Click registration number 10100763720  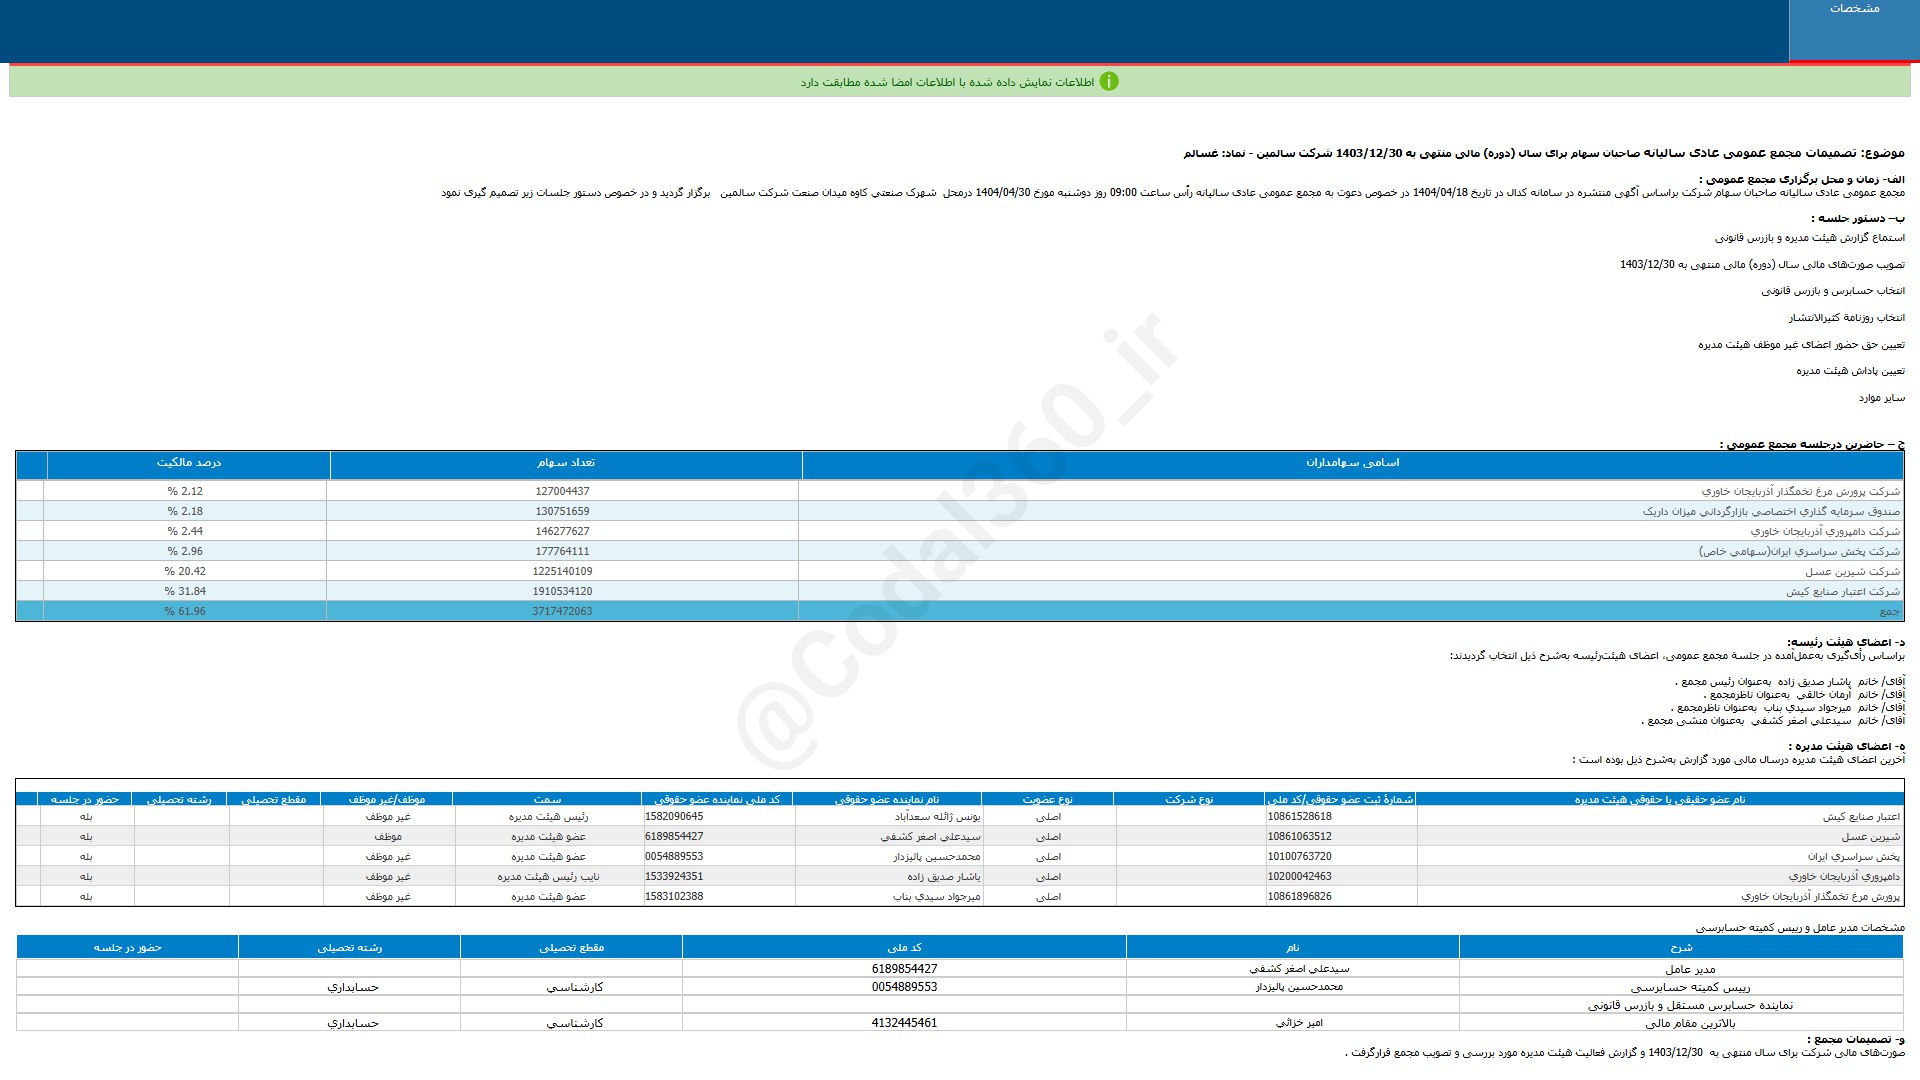pos(1300,857)
